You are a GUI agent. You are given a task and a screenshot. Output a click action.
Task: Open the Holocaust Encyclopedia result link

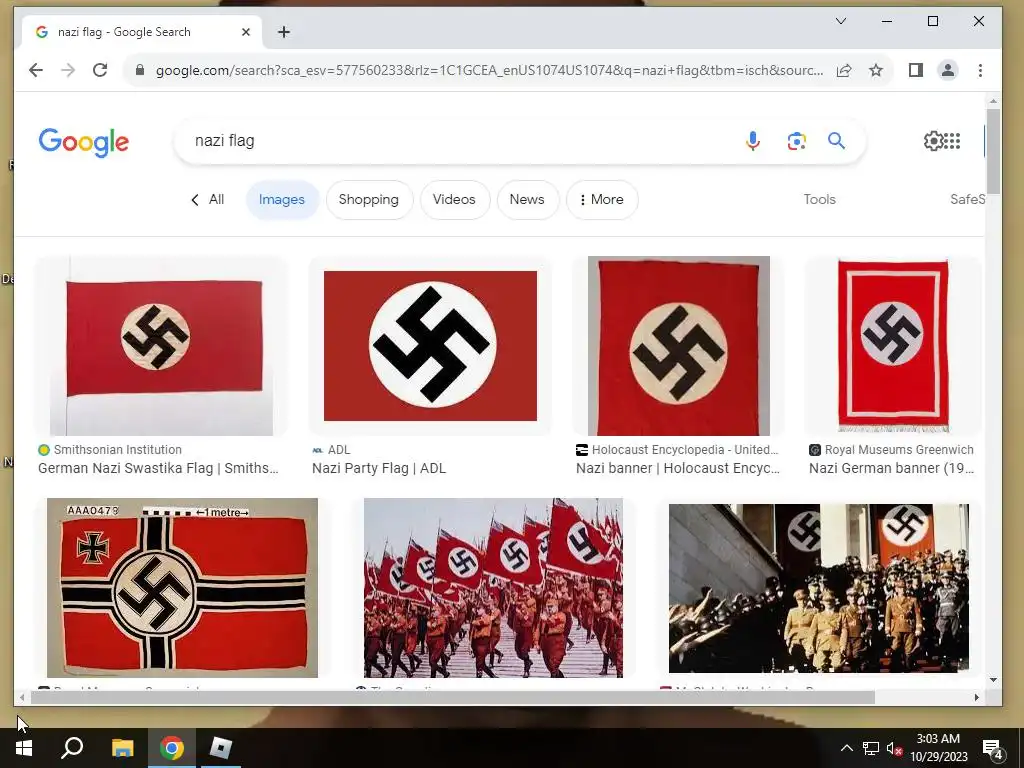click(x=678, y=468)
